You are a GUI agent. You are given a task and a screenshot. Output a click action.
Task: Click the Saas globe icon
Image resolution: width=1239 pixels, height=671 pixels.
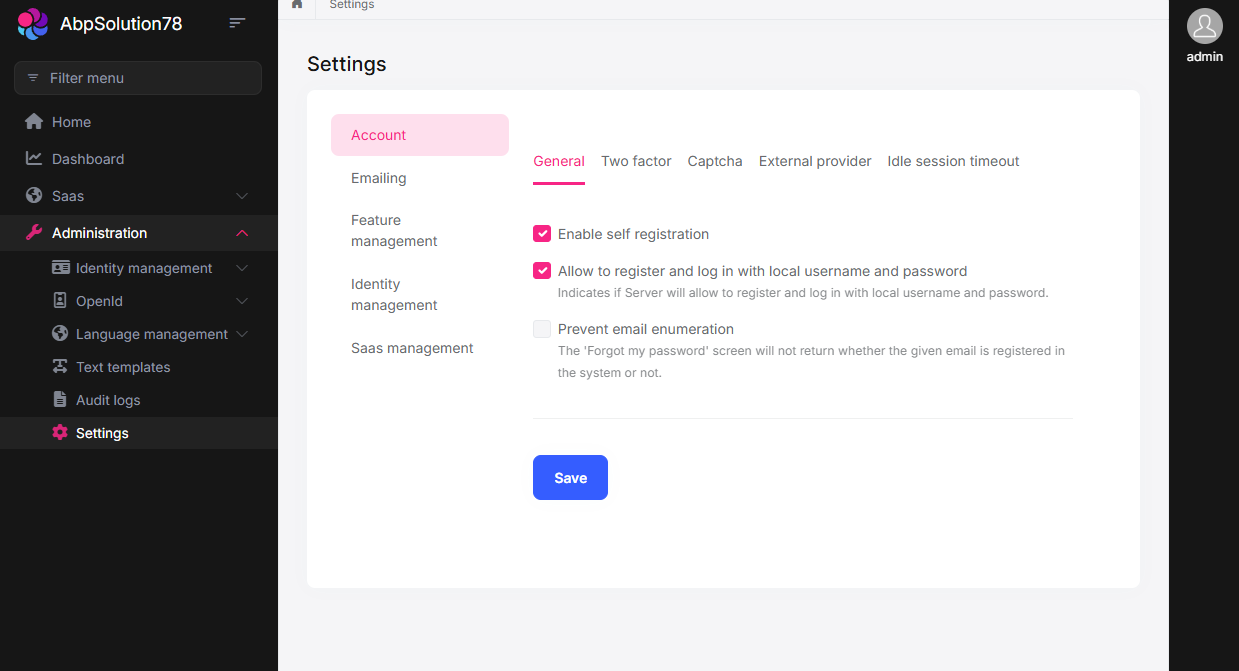34,195
